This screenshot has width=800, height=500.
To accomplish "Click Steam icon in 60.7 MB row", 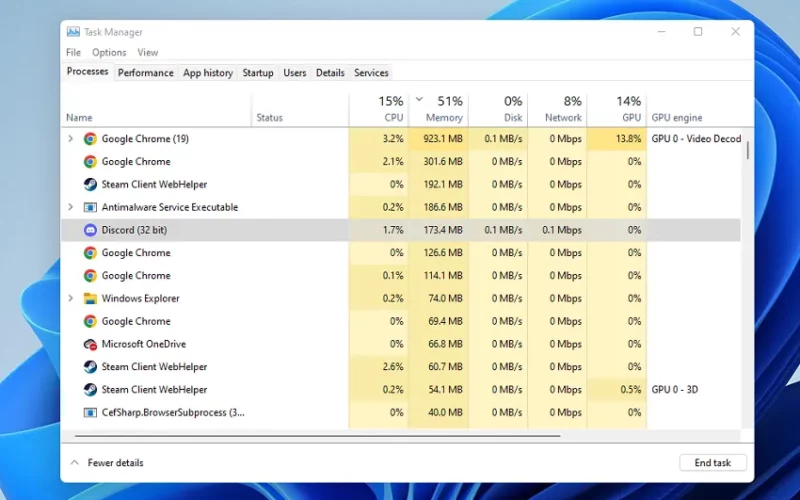I will 90,367.
